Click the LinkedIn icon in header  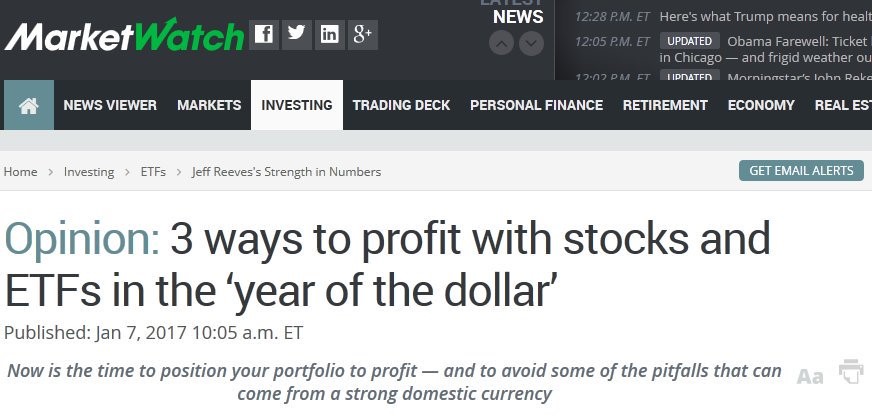(x=329, y=34)
